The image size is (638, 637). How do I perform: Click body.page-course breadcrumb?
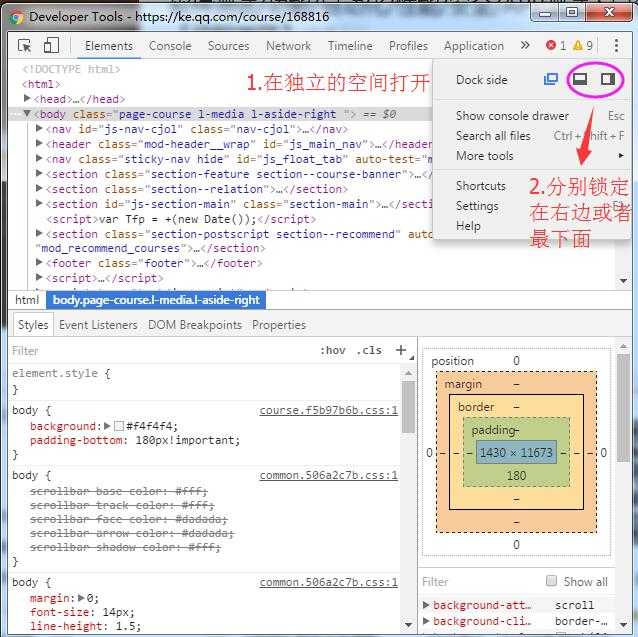click(156, 300)
